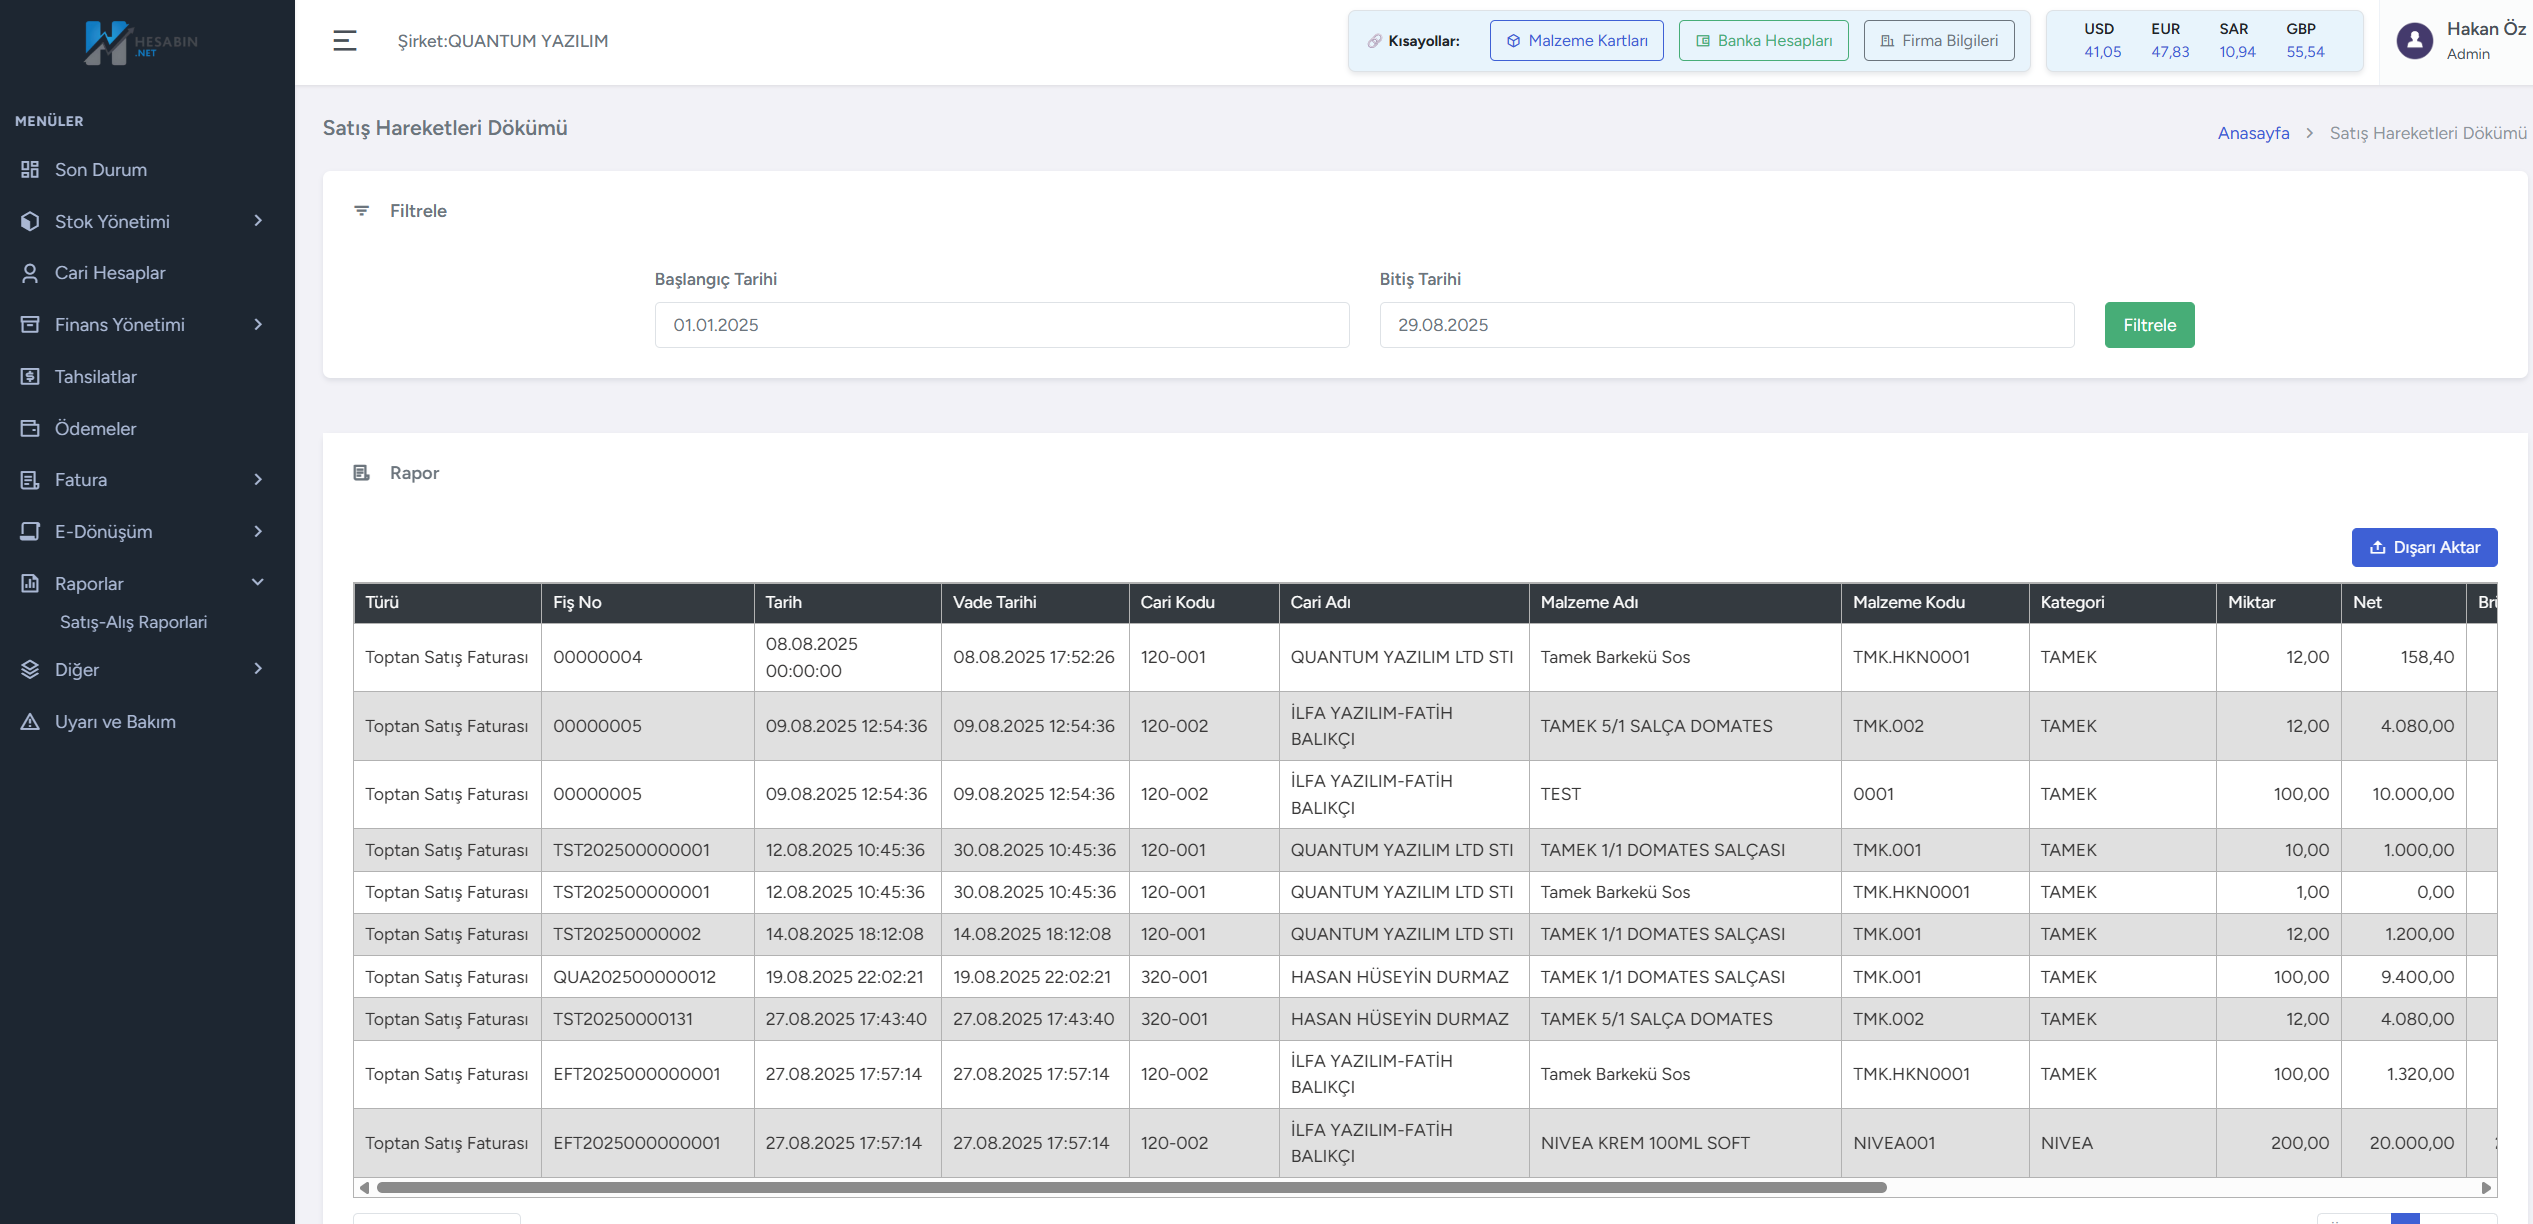Screen dimensions: 2533x1224
Task: Click the Cari Hesaplar person icon
Action: click(30, 273)
